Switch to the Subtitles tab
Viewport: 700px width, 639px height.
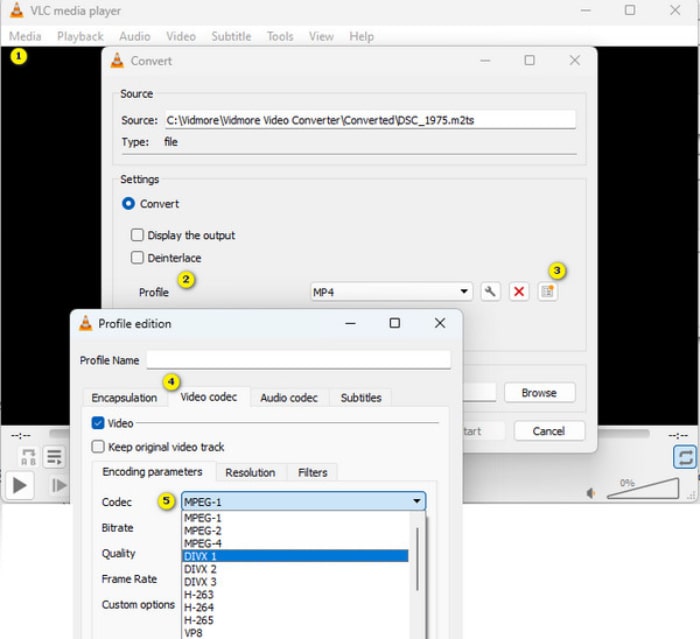tap(361, 397)
